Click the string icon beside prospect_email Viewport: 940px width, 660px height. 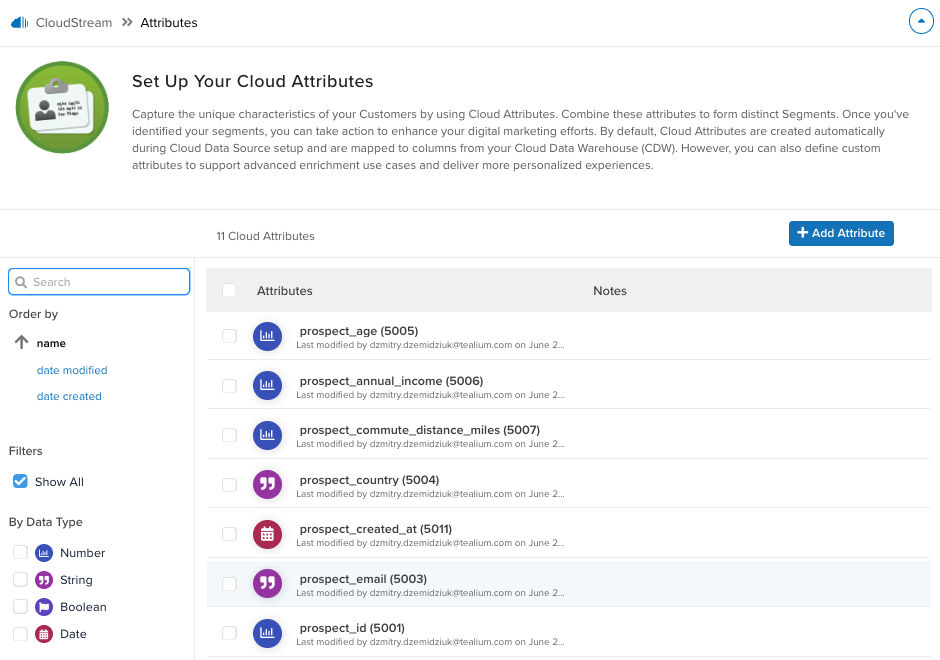coord(267,583)
